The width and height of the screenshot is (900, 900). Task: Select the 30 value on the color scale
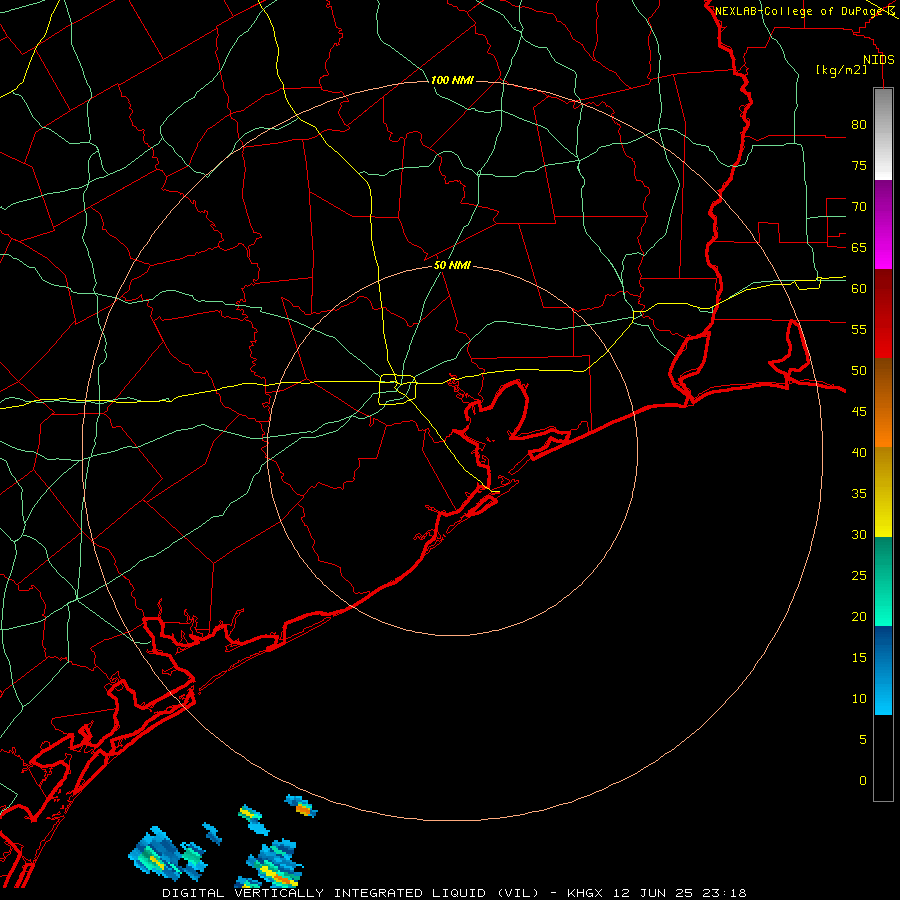(x=859, y=534)
